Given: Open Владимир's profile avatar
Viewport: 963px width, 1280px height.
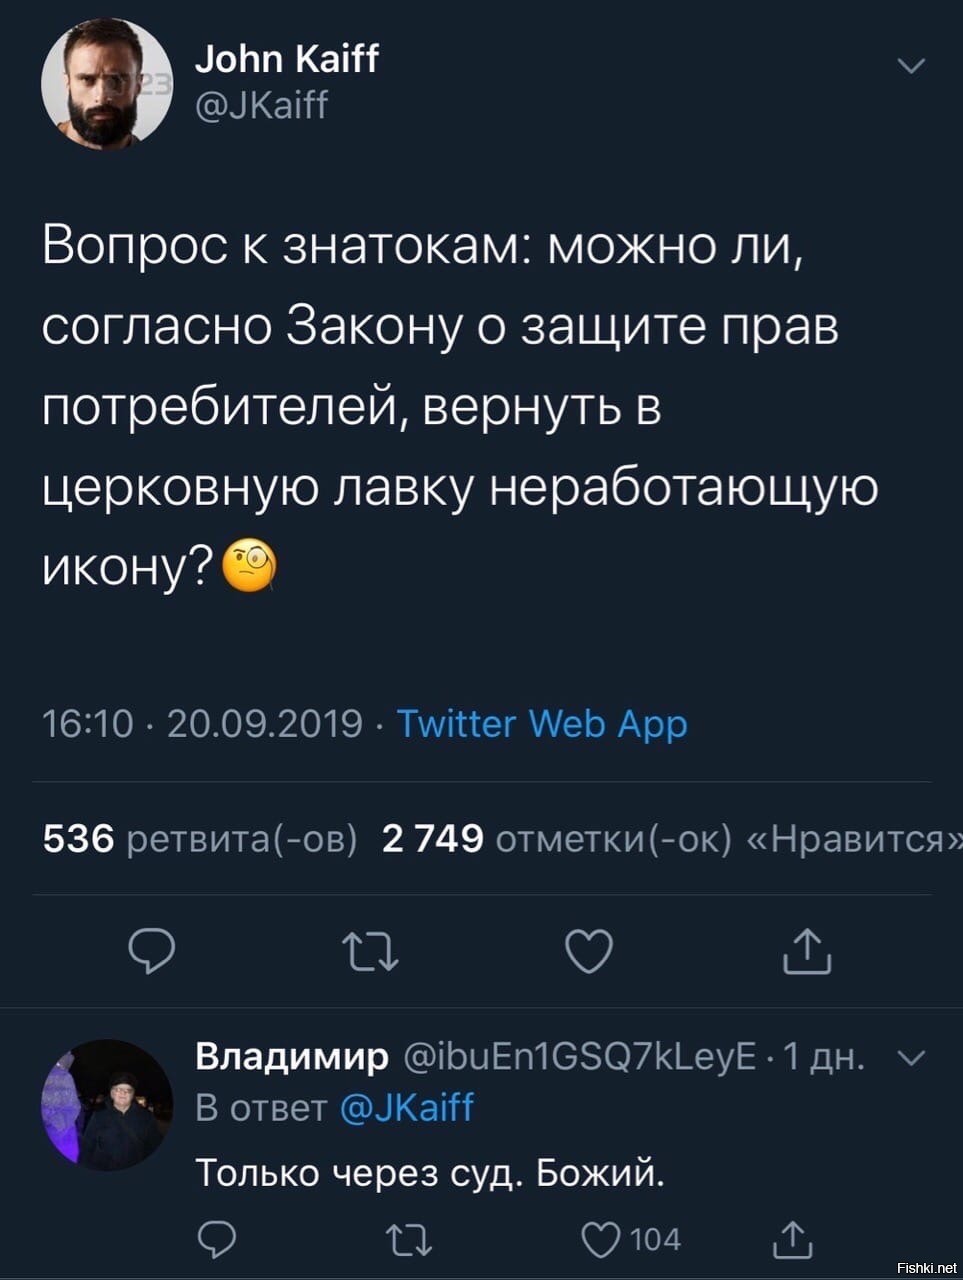Looking at the screenshot, I should 107,1104.
